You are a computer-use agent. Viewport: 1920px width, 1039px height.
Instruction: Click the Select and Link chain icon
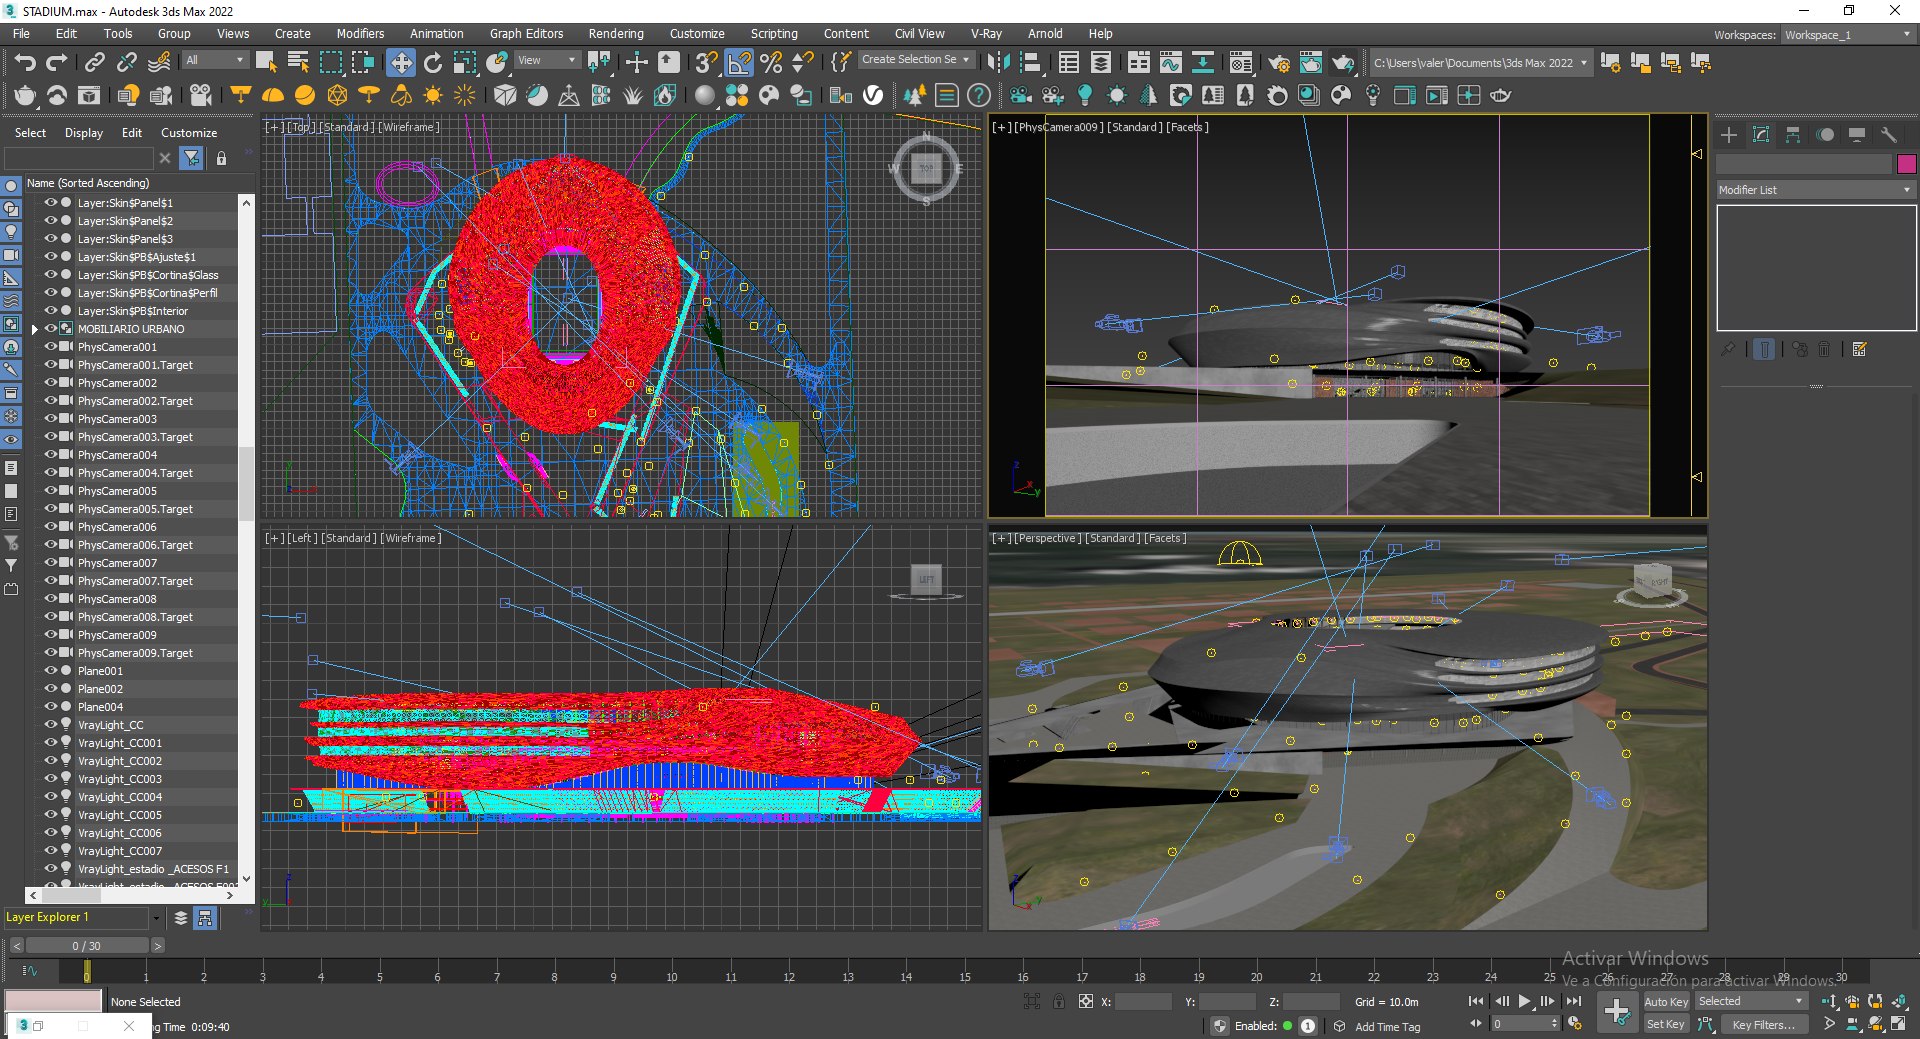click(94, 63)
